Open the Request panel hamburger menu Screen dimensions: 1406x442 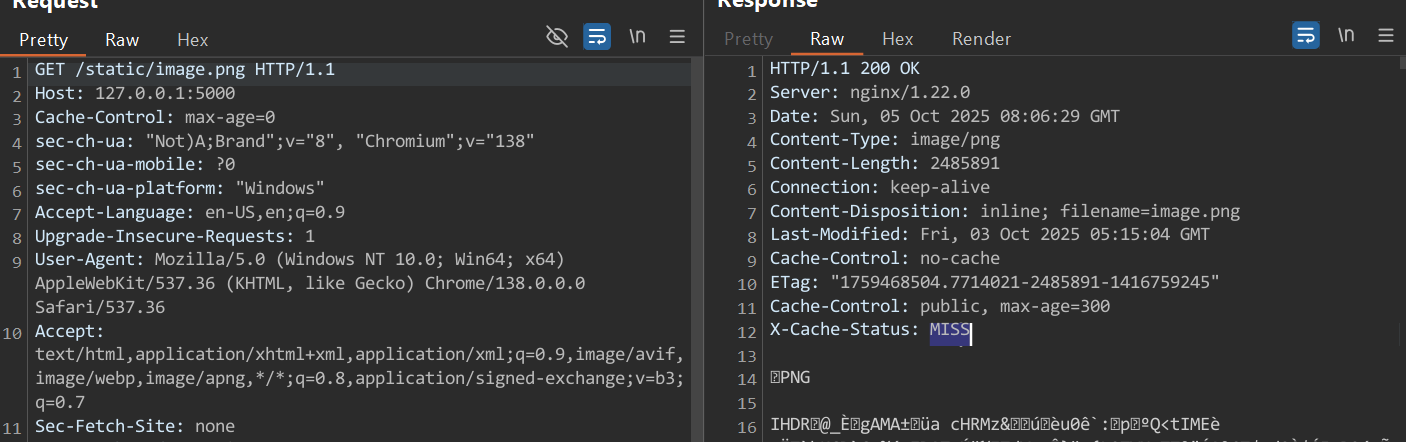tap(677, 37)
